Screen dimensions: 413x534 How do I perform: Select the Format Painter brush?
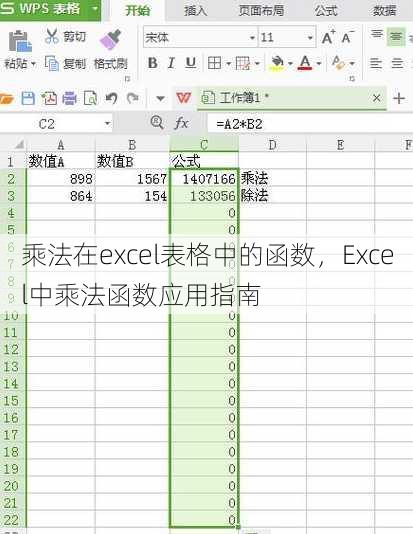[x=111, y=40]
